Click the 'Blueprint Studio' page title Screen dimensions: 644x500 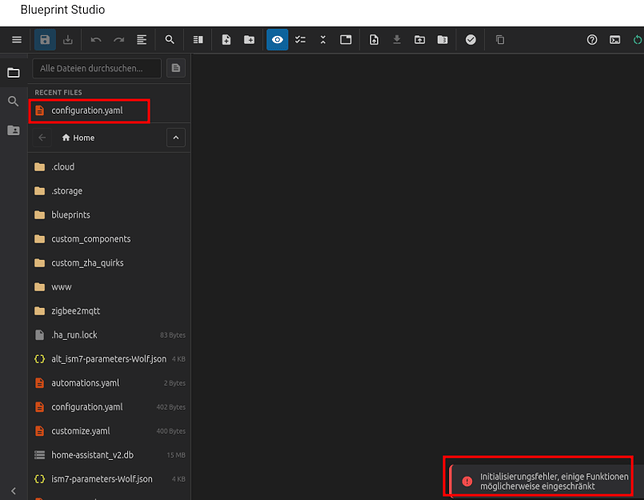[62, 10]
